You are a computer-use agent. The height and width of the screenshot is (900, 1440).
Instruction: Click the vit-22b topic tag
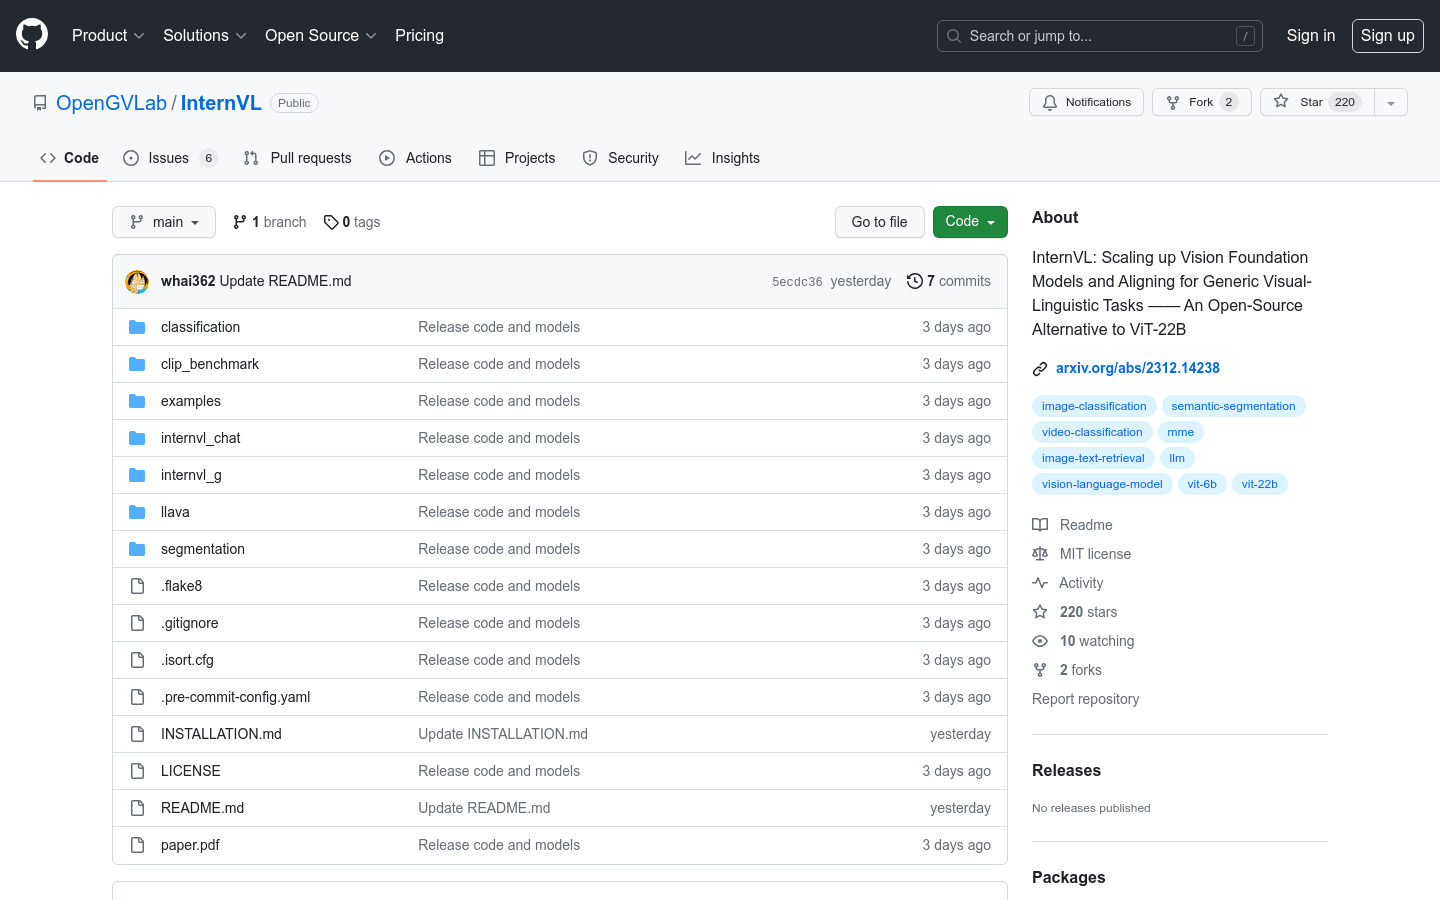(x=1259, y=484)
